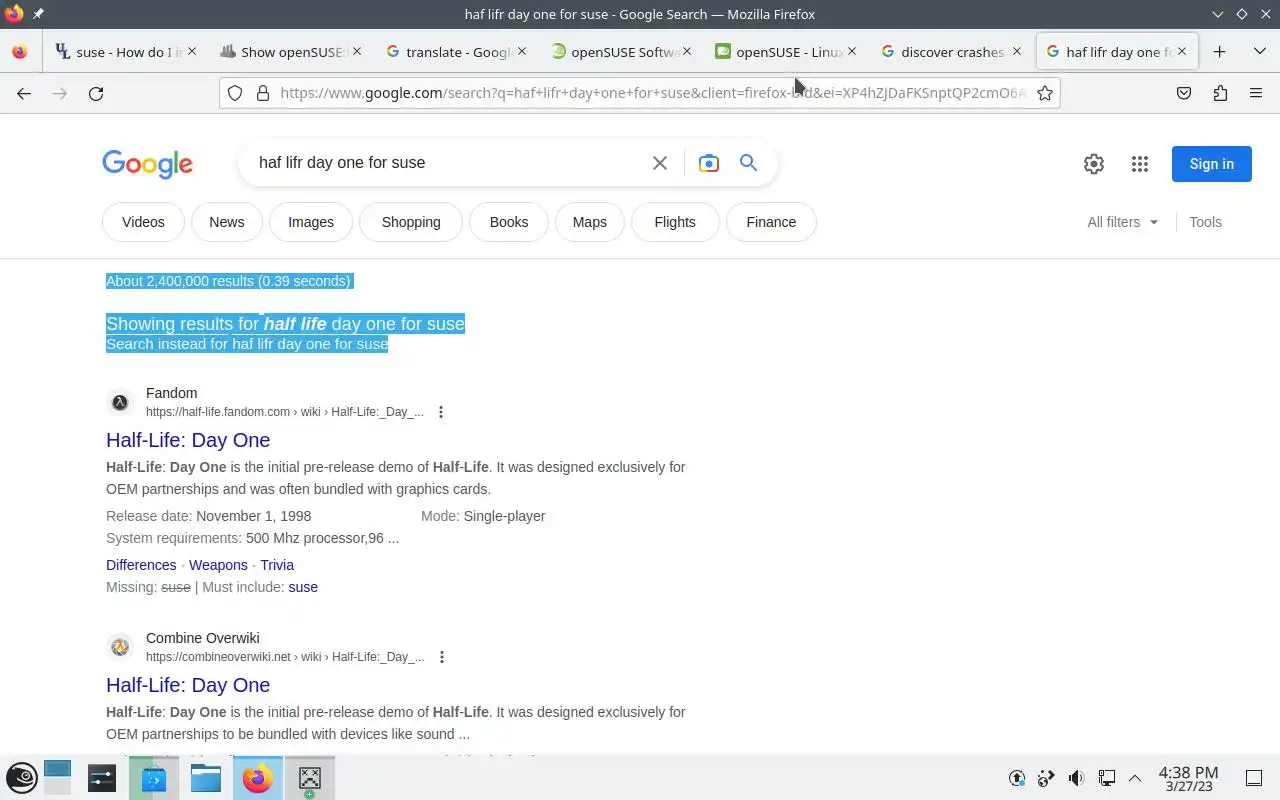Image resolution: width=1280 pixels, height=800 pixels.
Task: Click the Google logo
Action: [x=147, y=164]
